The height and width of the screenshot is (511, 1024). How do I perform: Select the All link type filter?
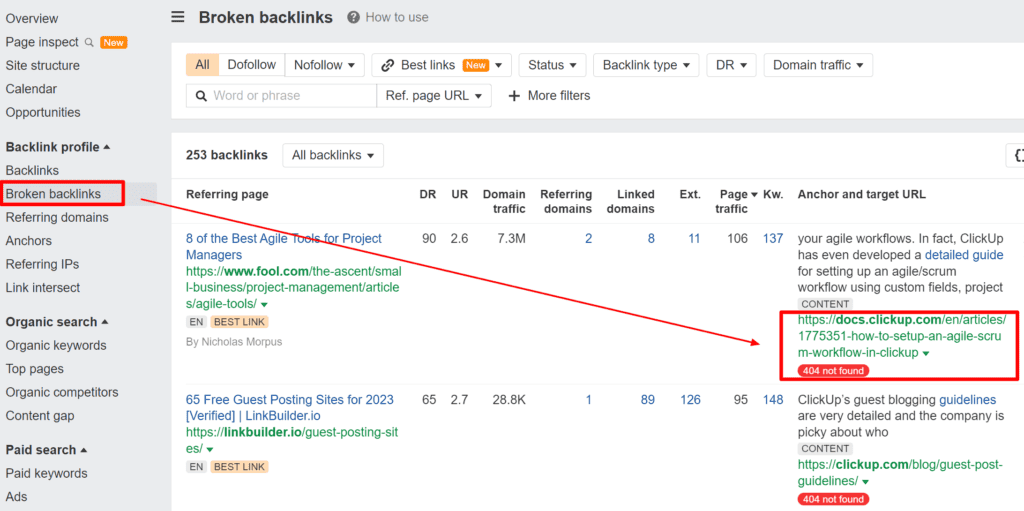[202, 65]
